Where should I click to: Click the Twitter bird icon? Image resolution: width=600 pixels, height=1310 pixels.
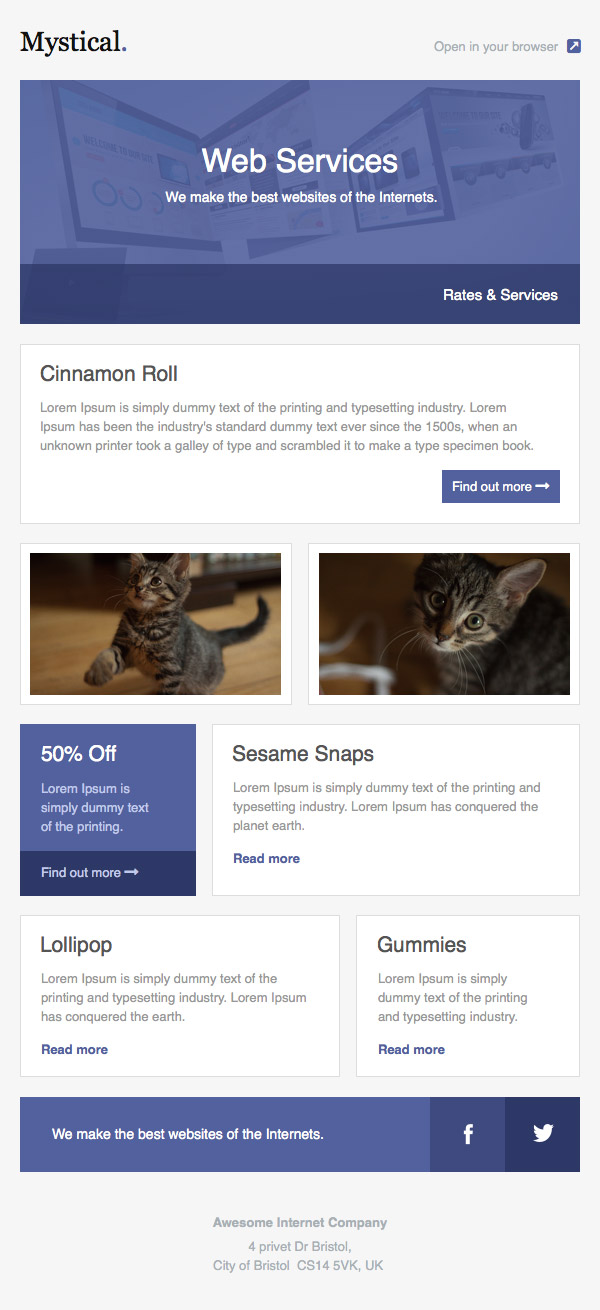(x=543, y=1134)
